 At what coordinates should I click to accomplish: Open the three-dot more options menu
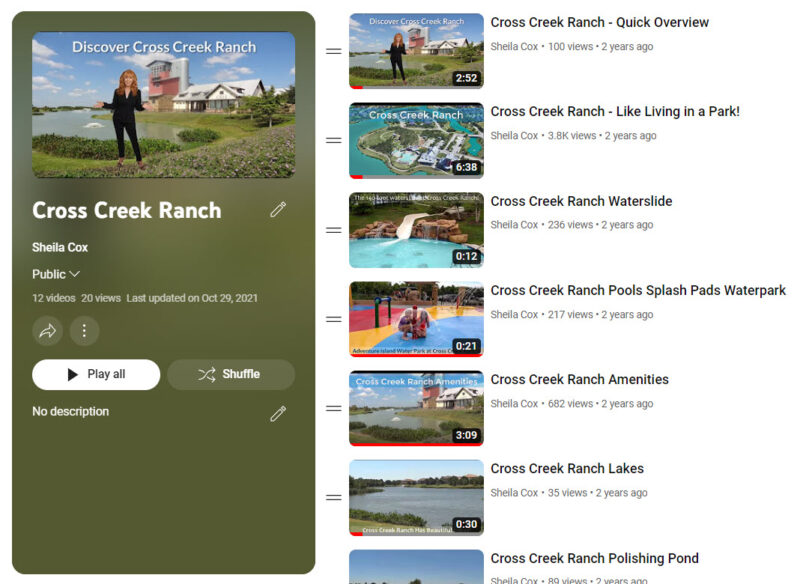tap(84, 331)
